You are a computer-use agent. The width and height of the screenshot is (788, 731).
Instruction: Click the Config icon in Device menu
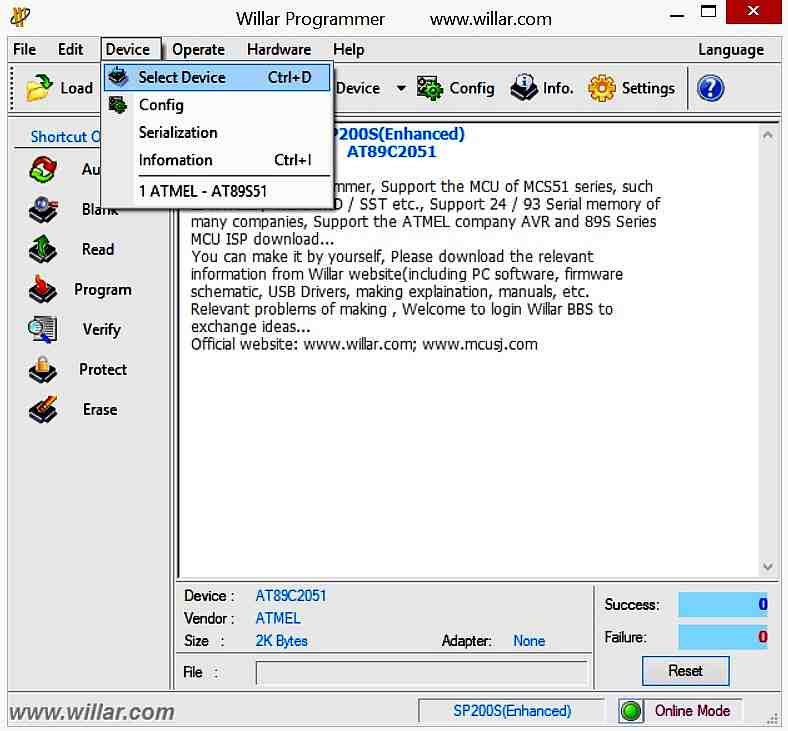[118, 105]
